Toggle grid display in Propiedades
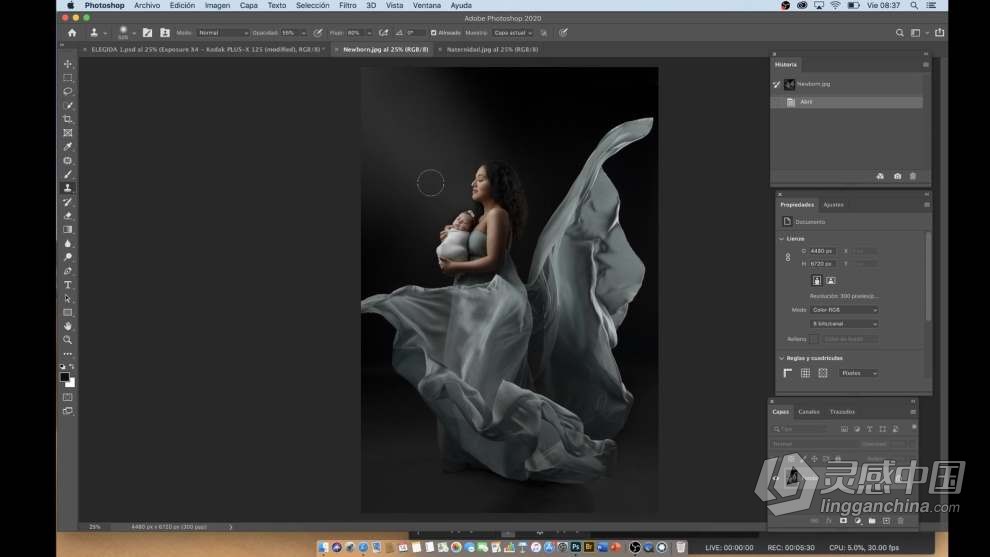990x557 pixels. pyautogui.click(x=806, y=373)
